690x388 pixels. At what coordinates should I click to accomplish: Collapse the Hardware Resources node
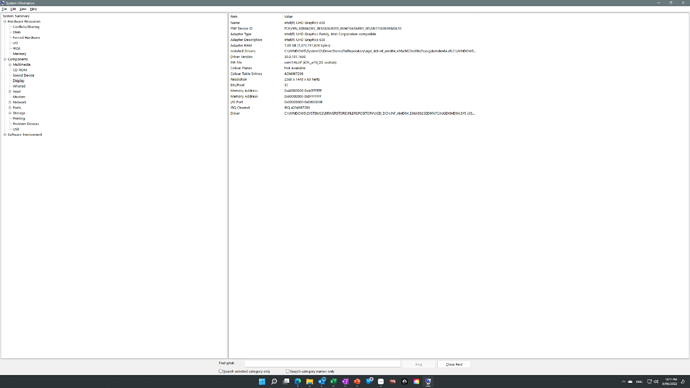click(5, 22)
